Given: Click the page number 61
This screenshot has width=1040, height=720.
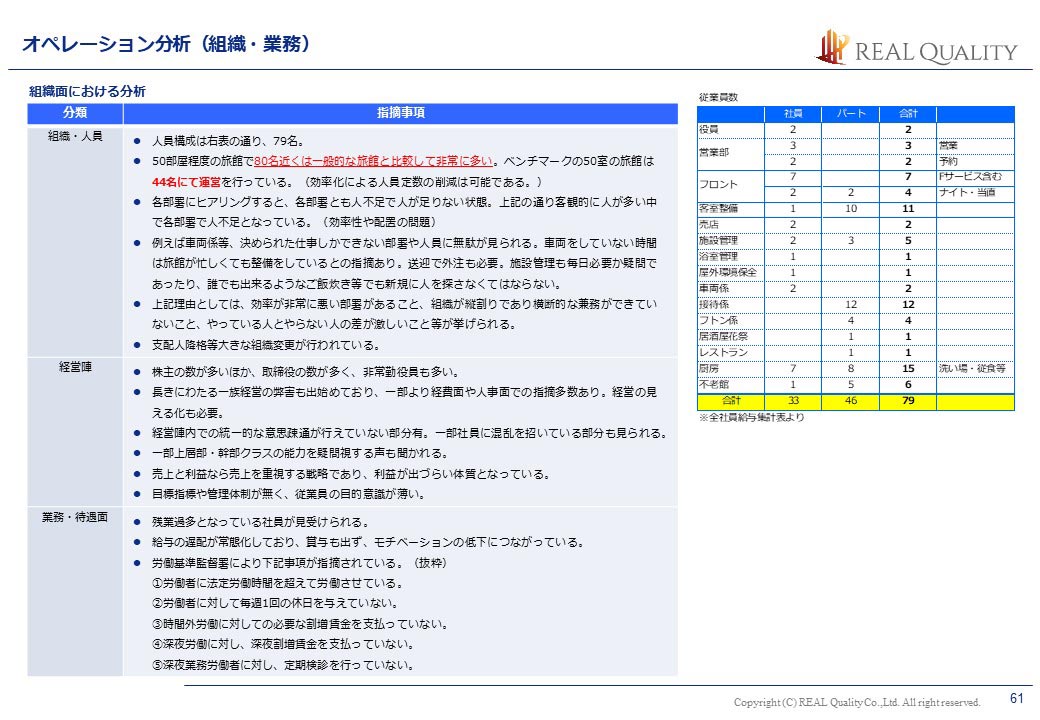Looking at the screenshot, I should click(x=1017, y=698).
